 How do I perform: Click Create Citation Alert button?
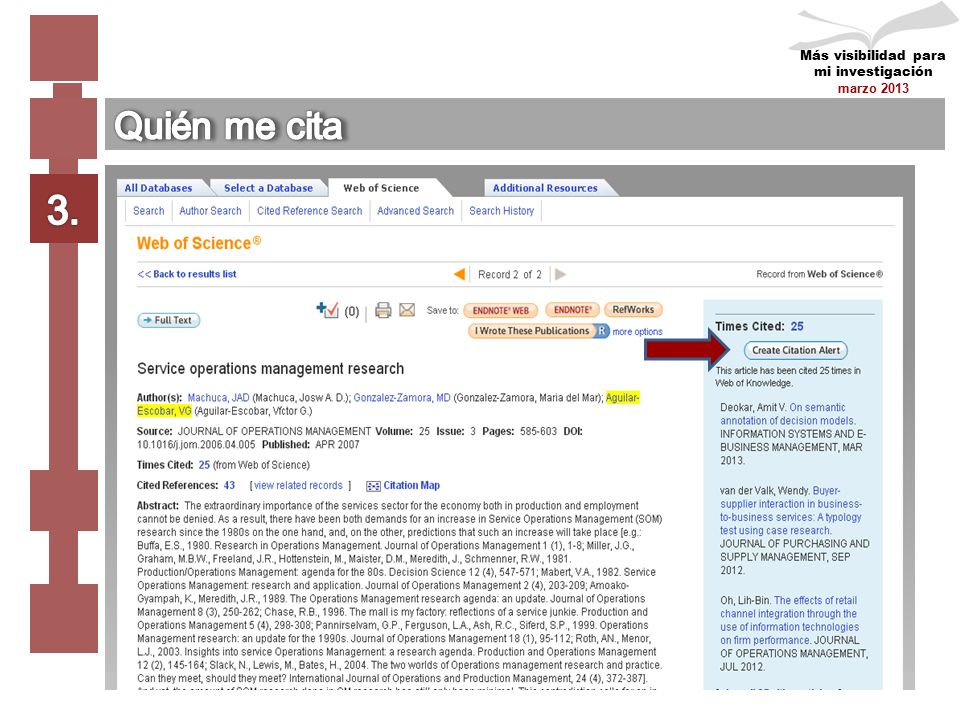point(796,350)
